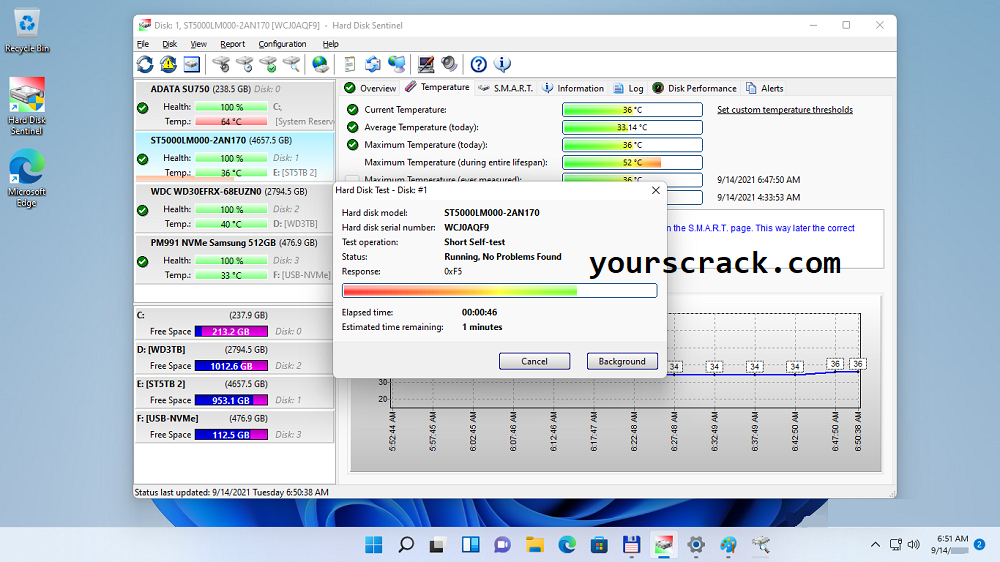Open Set custom temperature thresholds link
The image size is (1000, 562).
coord(784,110)
